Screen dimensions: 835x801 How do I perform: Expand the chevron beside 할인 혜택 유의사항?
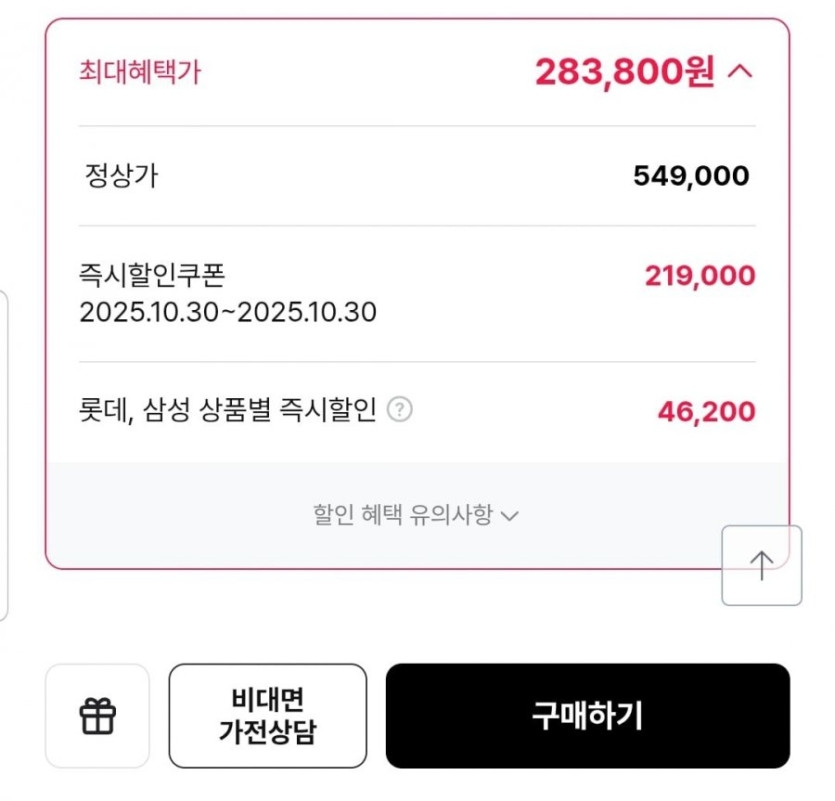(510, 517)
